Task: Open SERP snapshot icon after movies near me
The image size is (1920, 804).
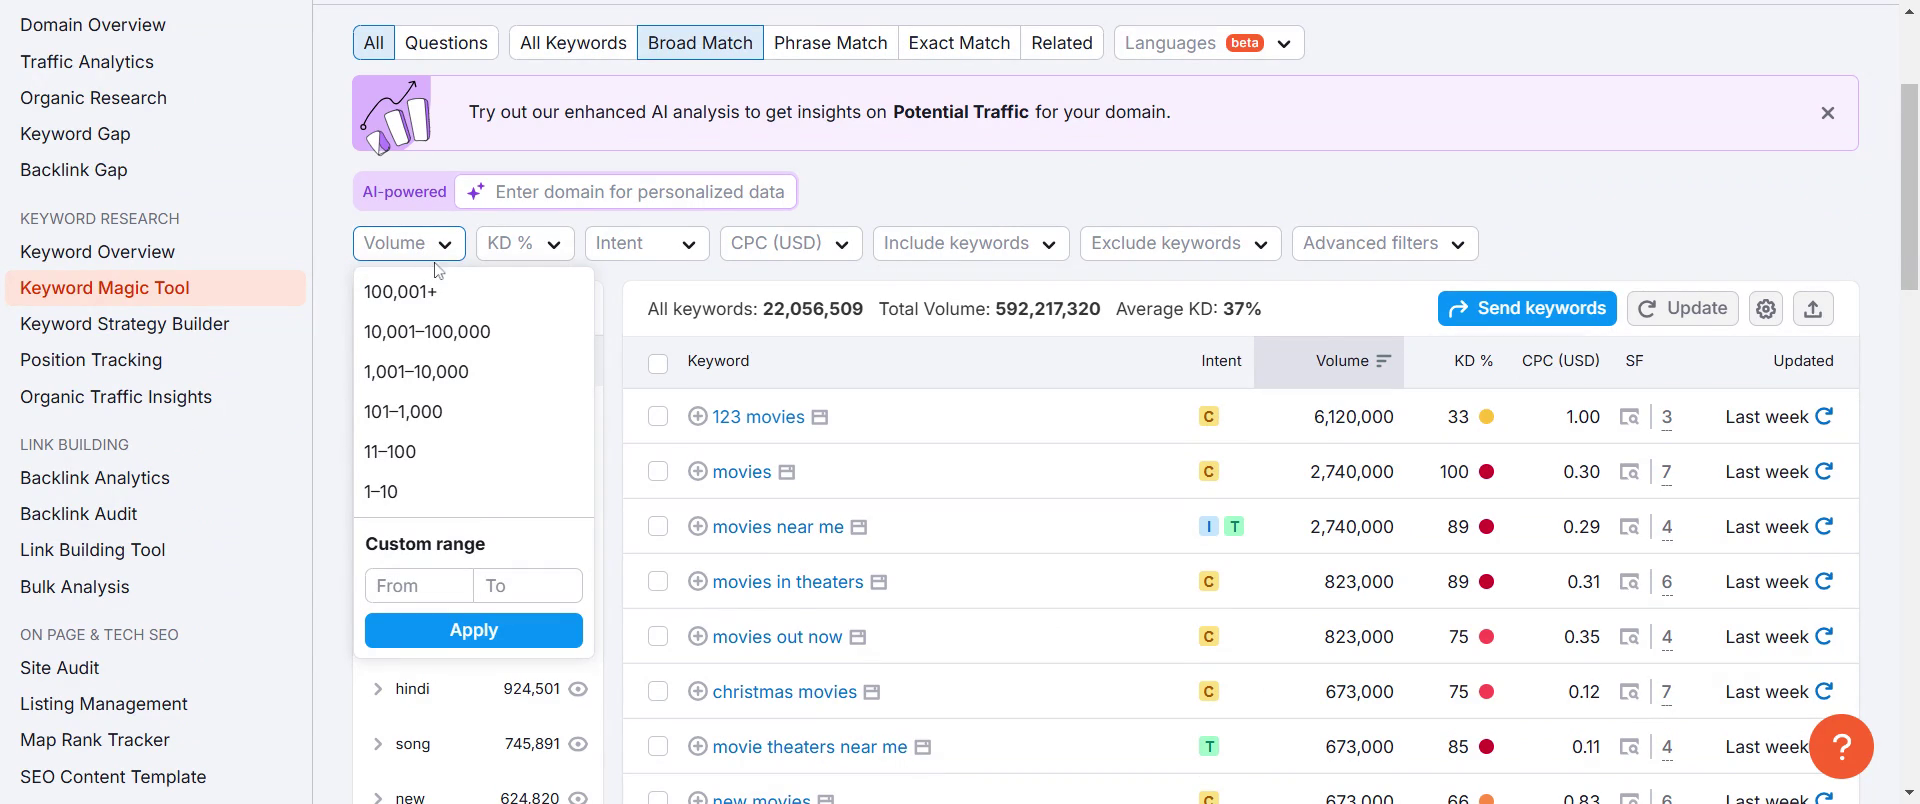Action: pos(859,527)
